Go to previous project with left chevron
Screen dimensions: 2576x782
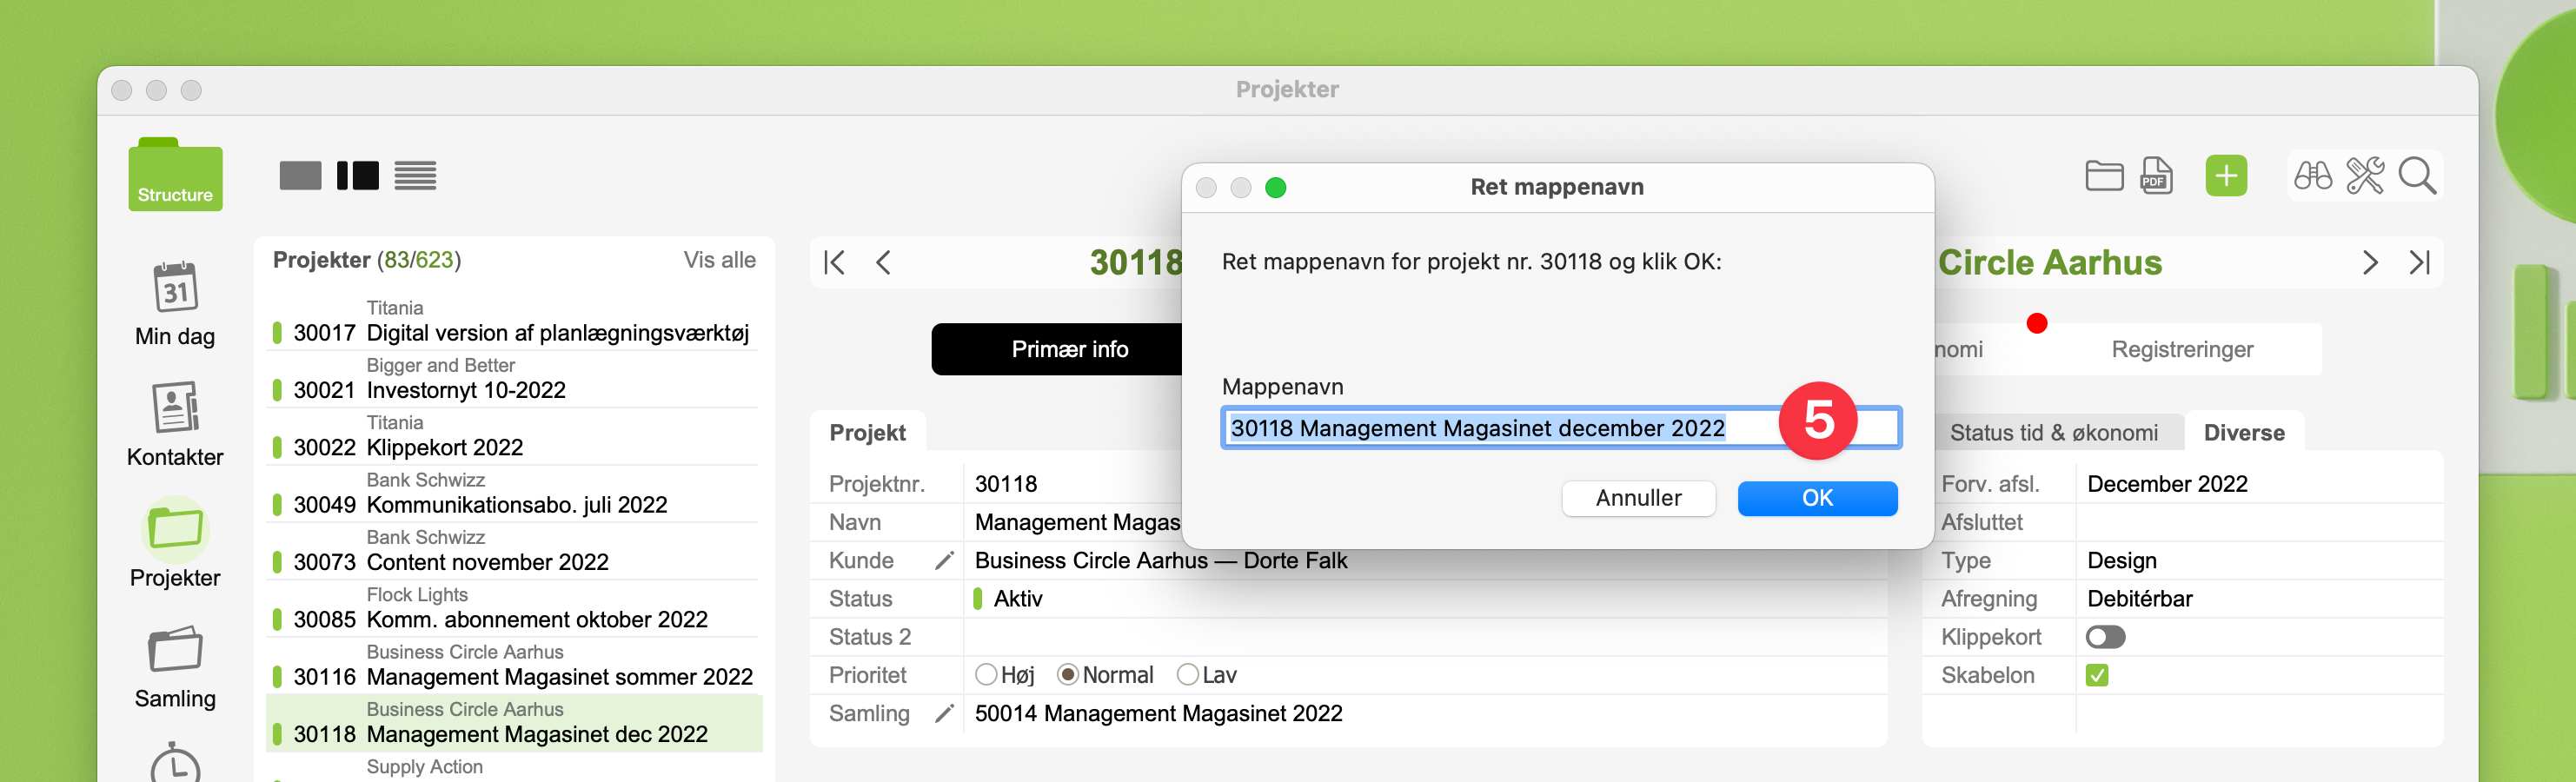click(x=883, y=263)
